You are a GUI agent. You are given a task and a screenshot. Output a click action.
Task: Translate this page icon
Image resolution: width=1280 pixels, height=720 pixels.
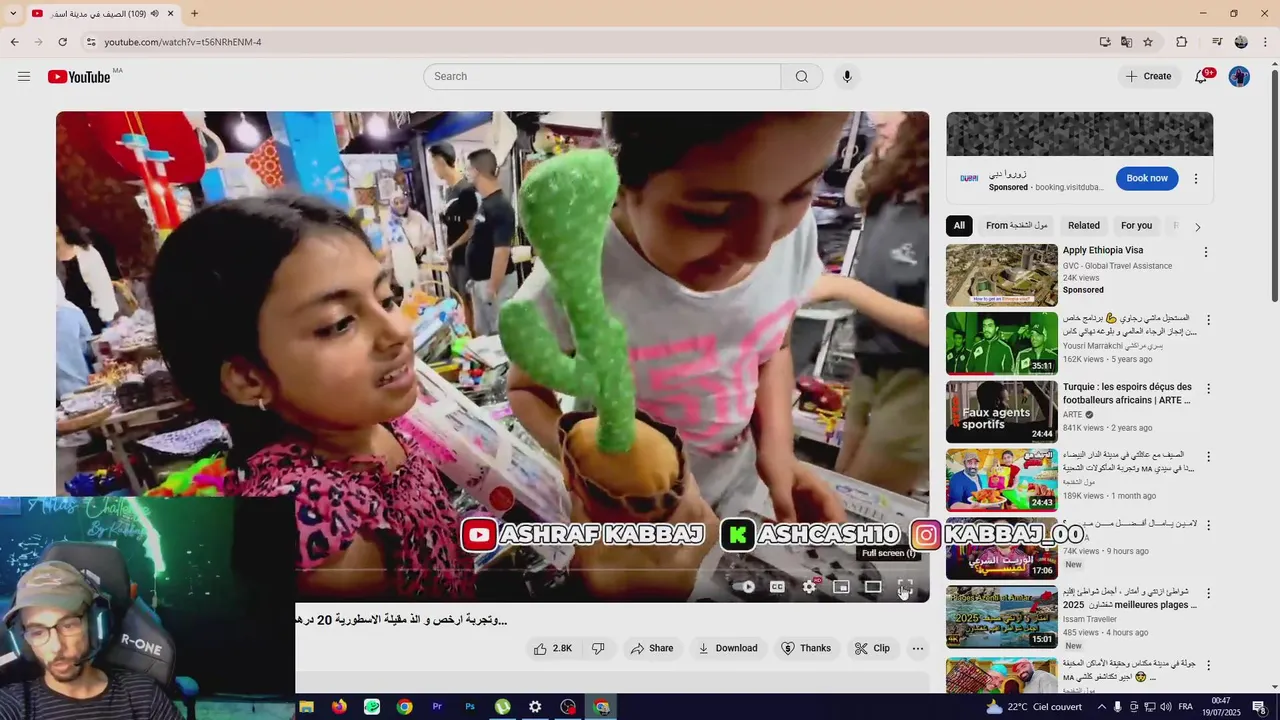(1126, 42)
